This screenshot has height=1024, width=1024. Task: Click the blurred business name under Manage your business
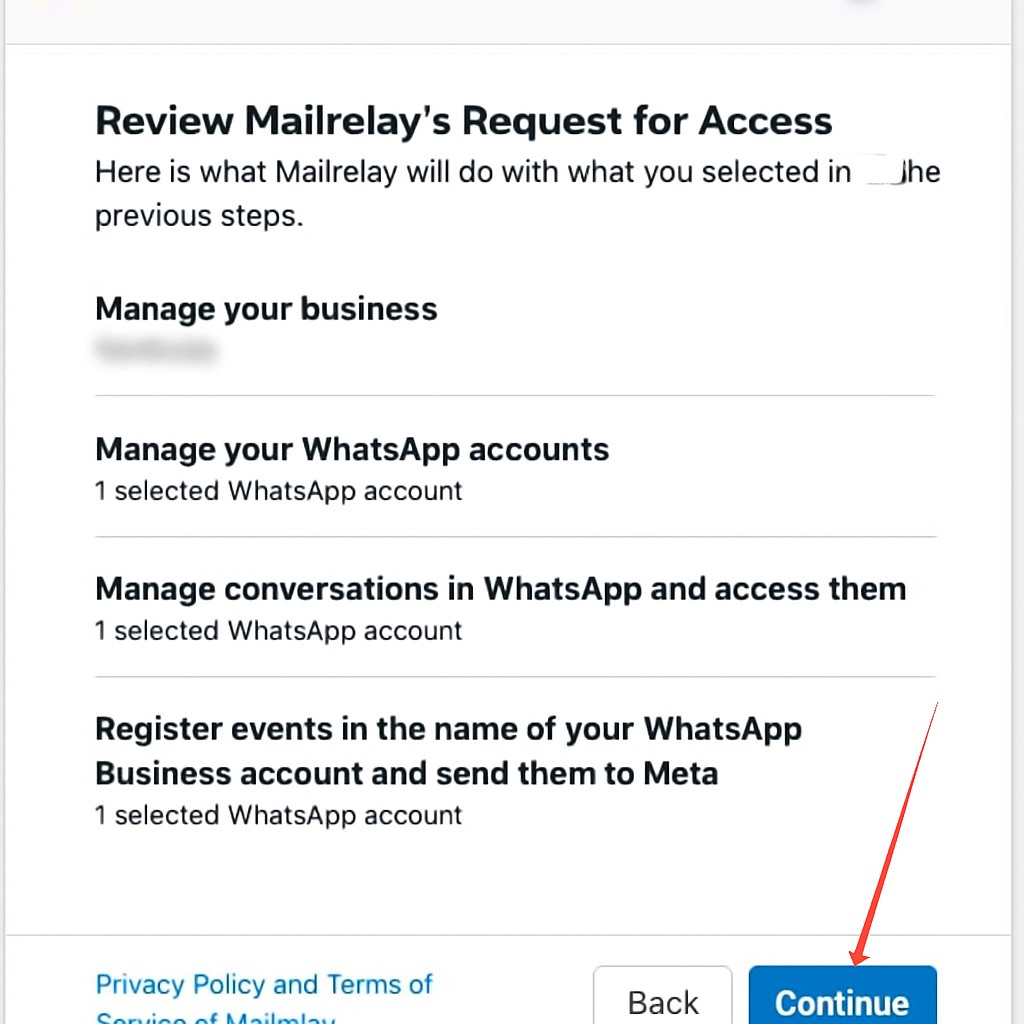155,349
